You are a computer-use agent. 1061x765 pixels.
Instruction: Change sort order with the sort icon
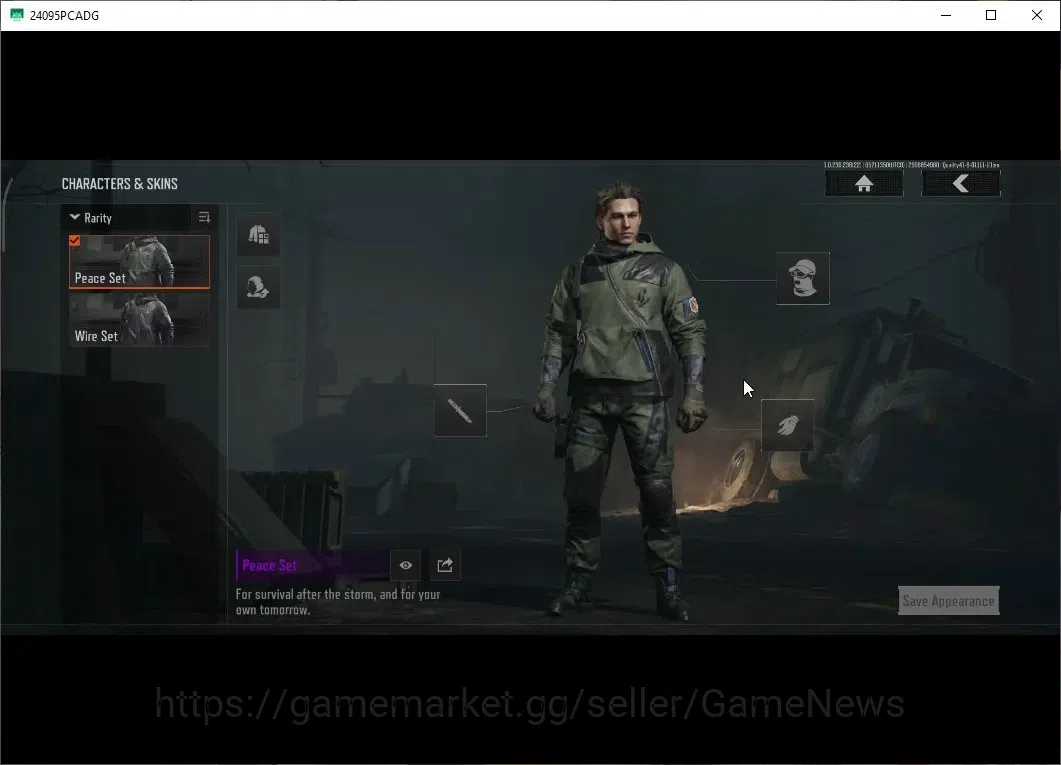[x=204, y=218]
